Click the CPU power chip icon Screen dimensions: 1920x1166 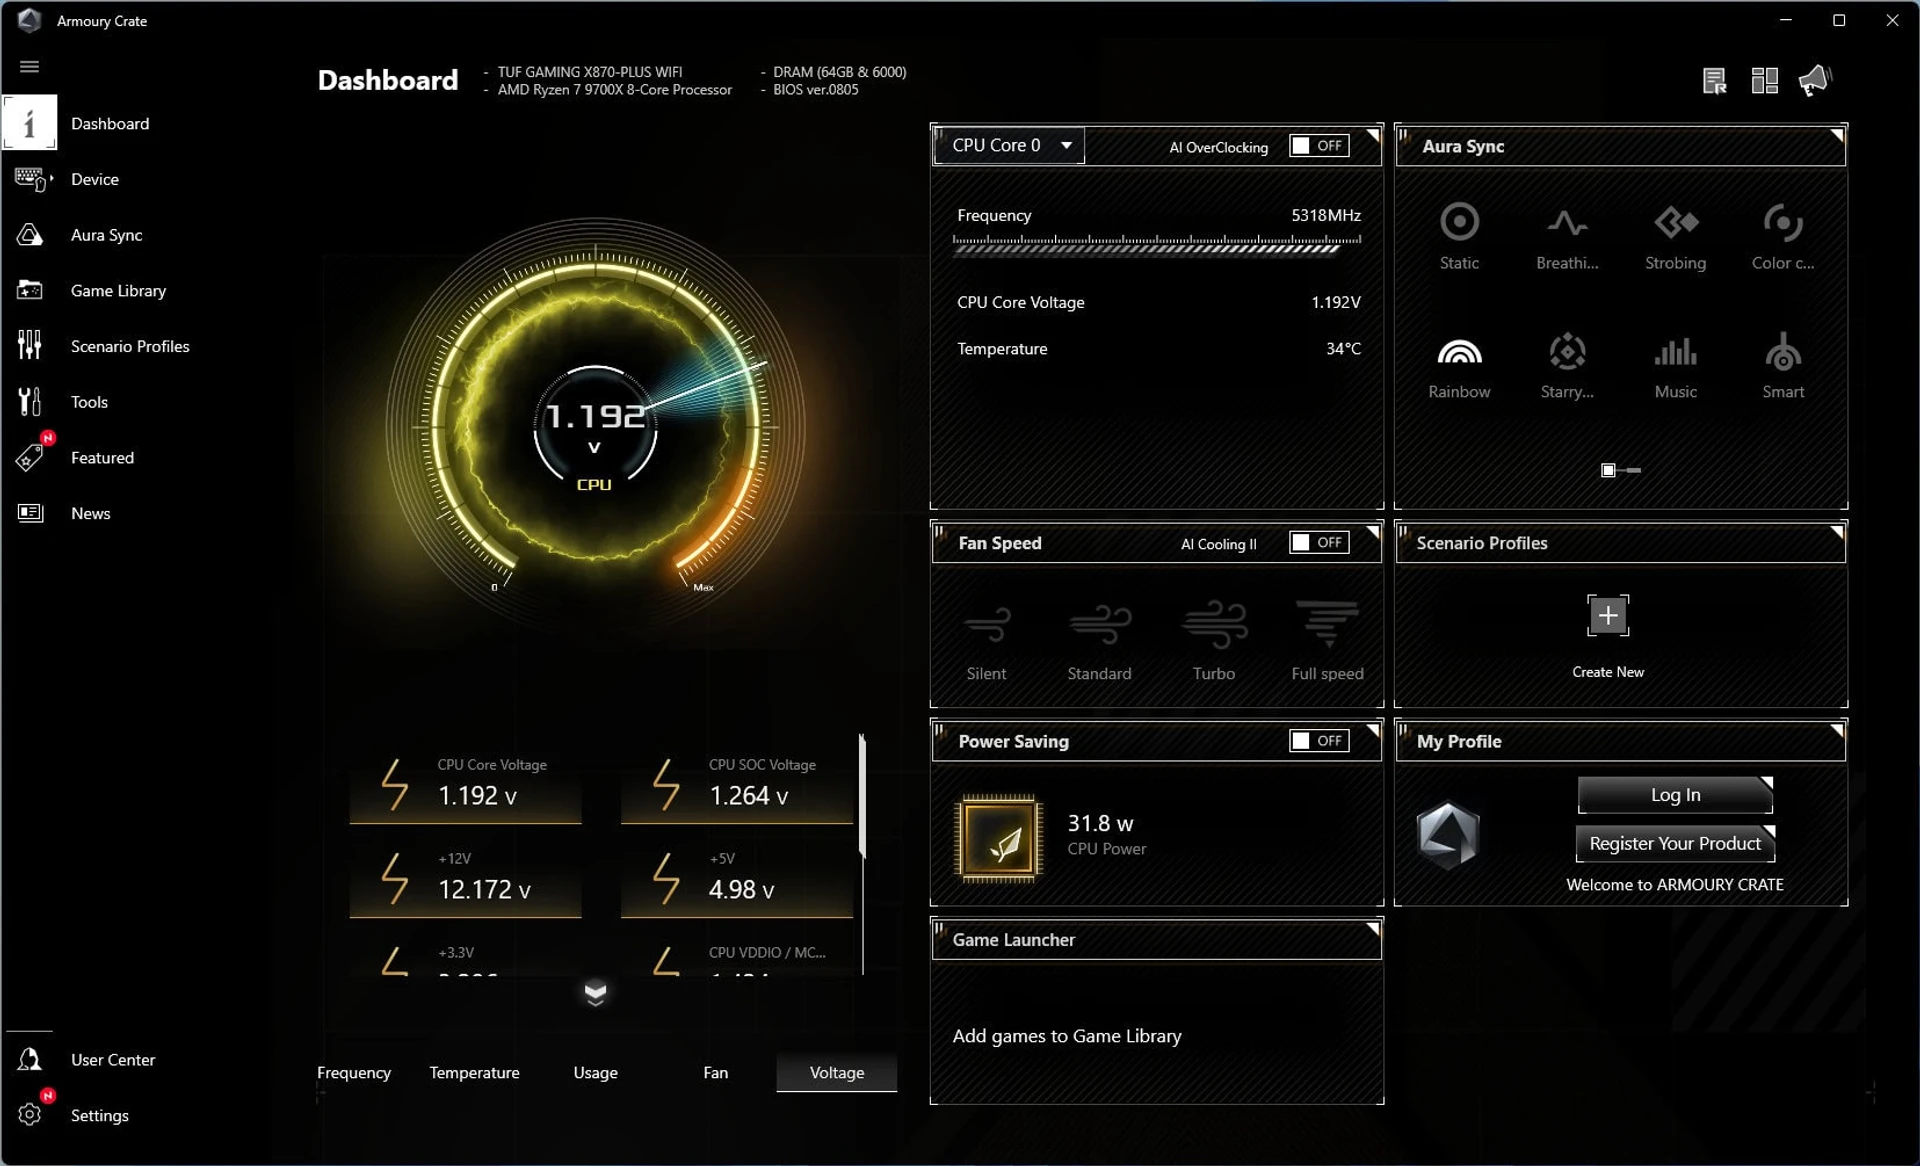pyautogui.click(x=999, y=838)
